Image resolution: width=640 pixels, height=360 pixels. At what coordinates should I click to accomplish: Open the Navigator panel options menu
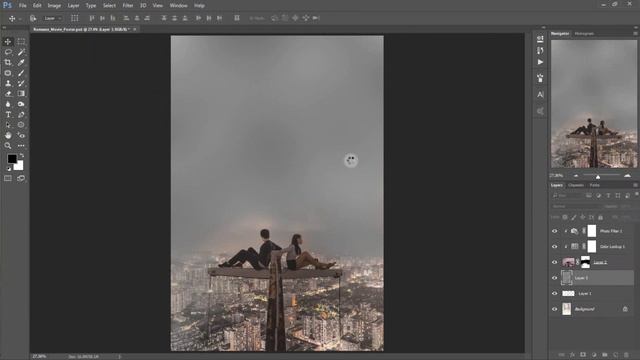636,33
